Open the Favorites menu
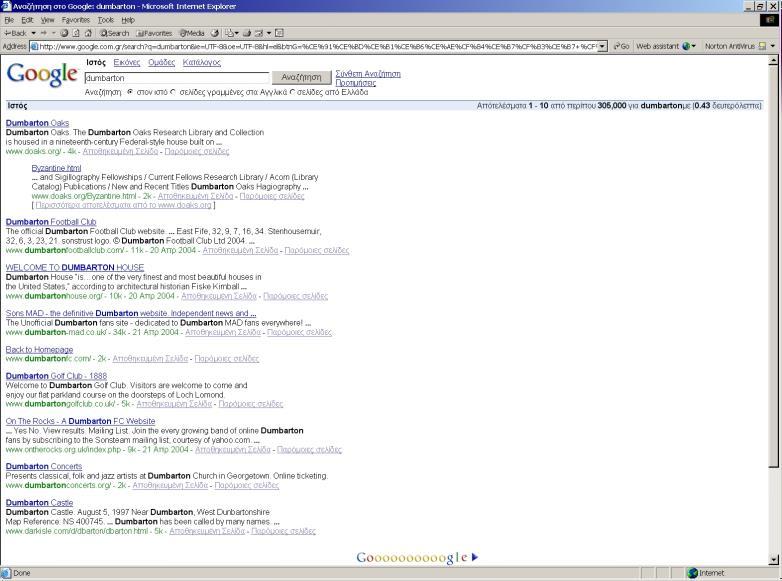 (76, 20)
